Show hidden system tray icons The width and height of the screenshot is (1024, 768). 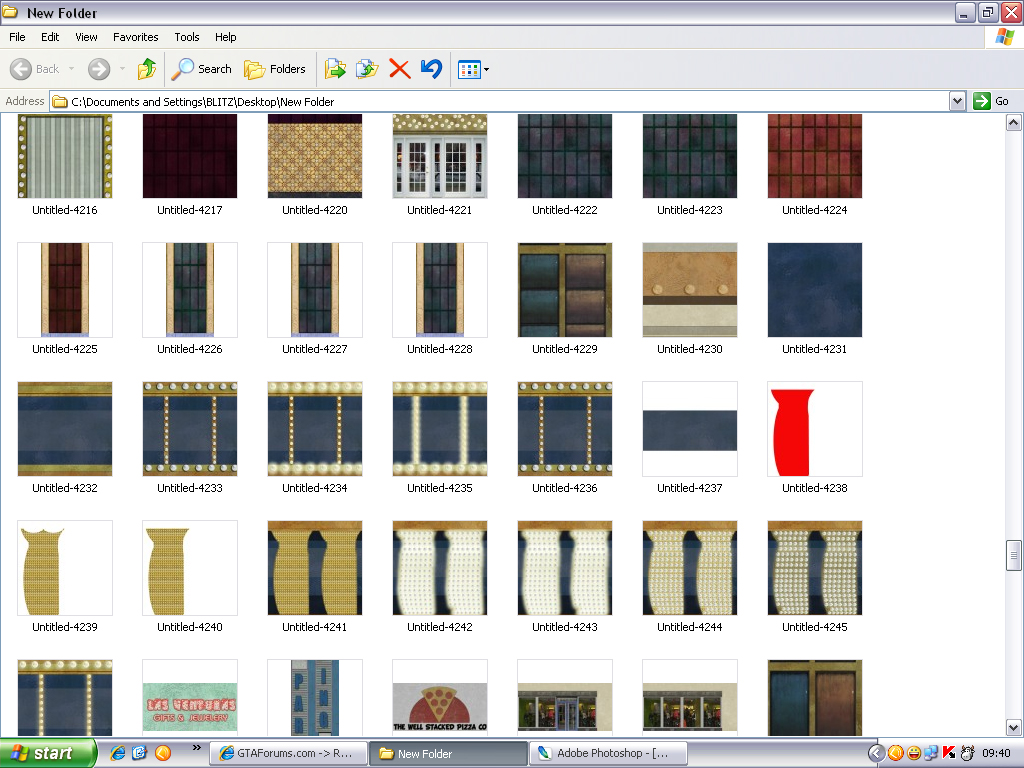pyautogui.click(x=876, y=753)
